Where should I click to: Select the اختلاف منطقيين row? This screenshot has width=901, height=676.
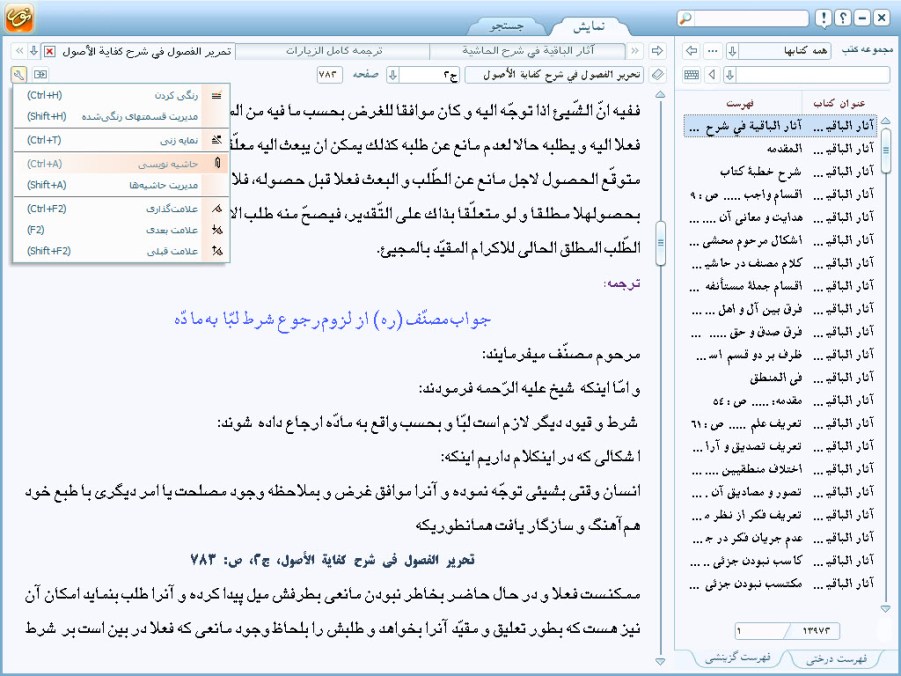pyautogui.click(x=781, y=470)
